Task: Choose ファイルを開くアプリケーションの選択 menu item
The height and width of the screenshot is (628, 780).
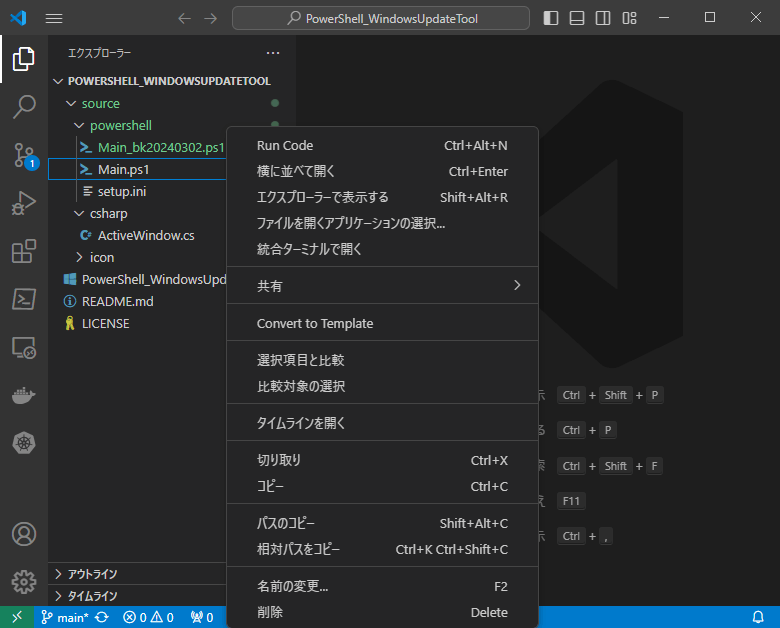Action: point(382,223)
